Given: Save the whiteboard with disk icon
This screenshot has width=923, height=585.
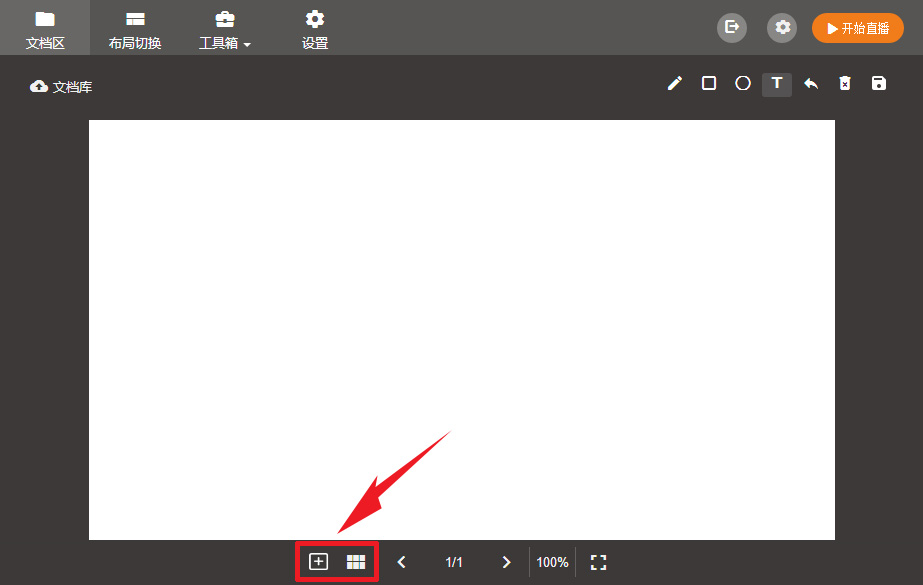Looking at the screenshot, I should tap(879, 84).
